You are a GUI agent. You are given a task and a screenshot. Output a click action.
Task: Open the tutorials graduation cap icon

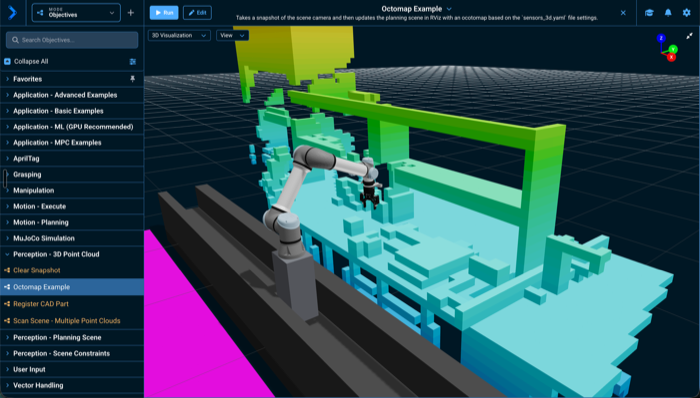point(649,12)
